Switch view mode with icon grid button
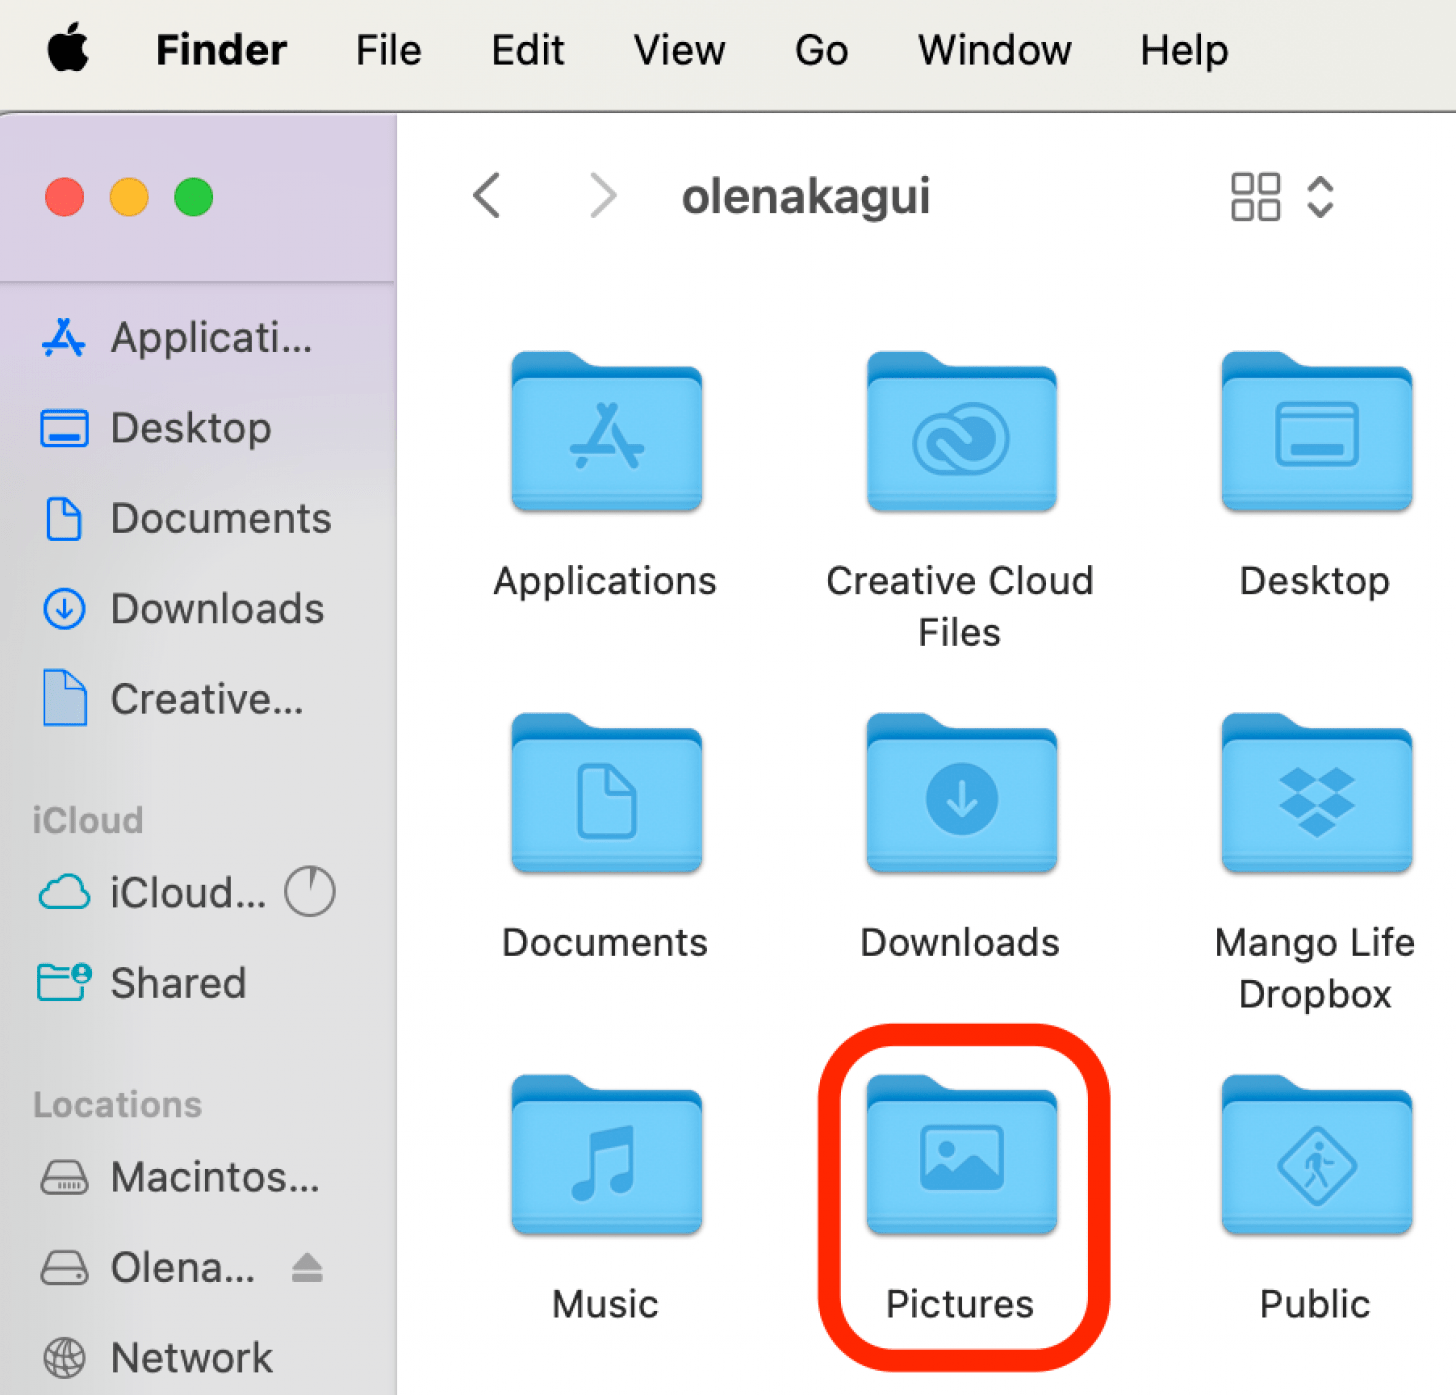Image resolution: width=1456 pixels, height=1395 pixels. pyautogui.click(x=1255, y=197)
